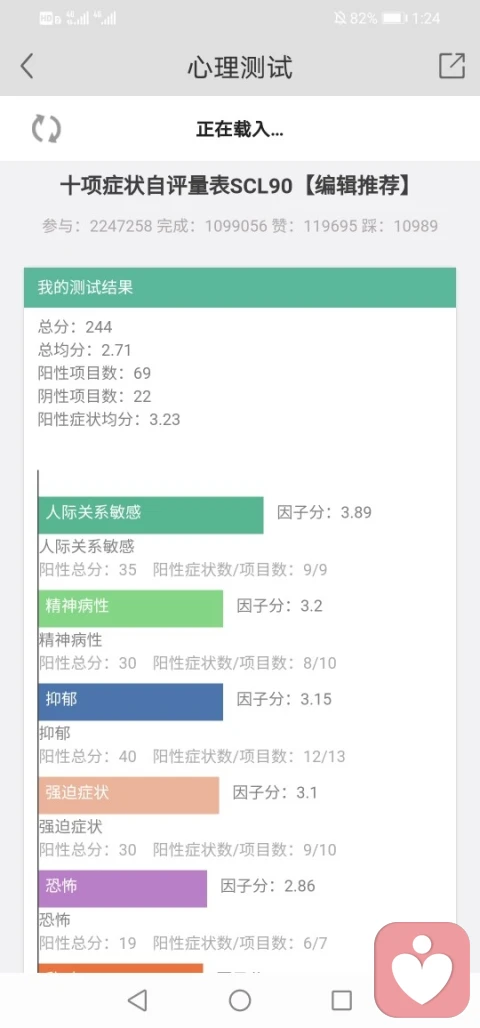The width and height of the screenshot is (480, 1028).
Task: Open recent apps square button
Action: pyautogui.click(x=342, y=1000)
